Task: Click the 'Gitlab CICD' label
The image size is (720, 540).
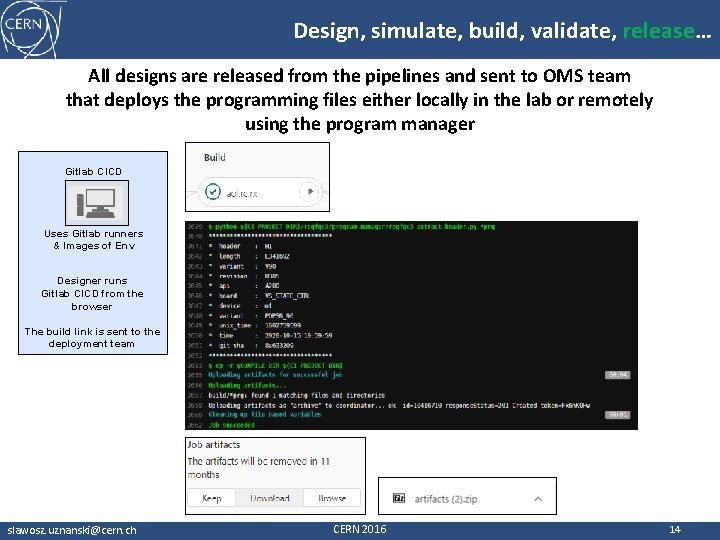Action: tap(93, 171)
